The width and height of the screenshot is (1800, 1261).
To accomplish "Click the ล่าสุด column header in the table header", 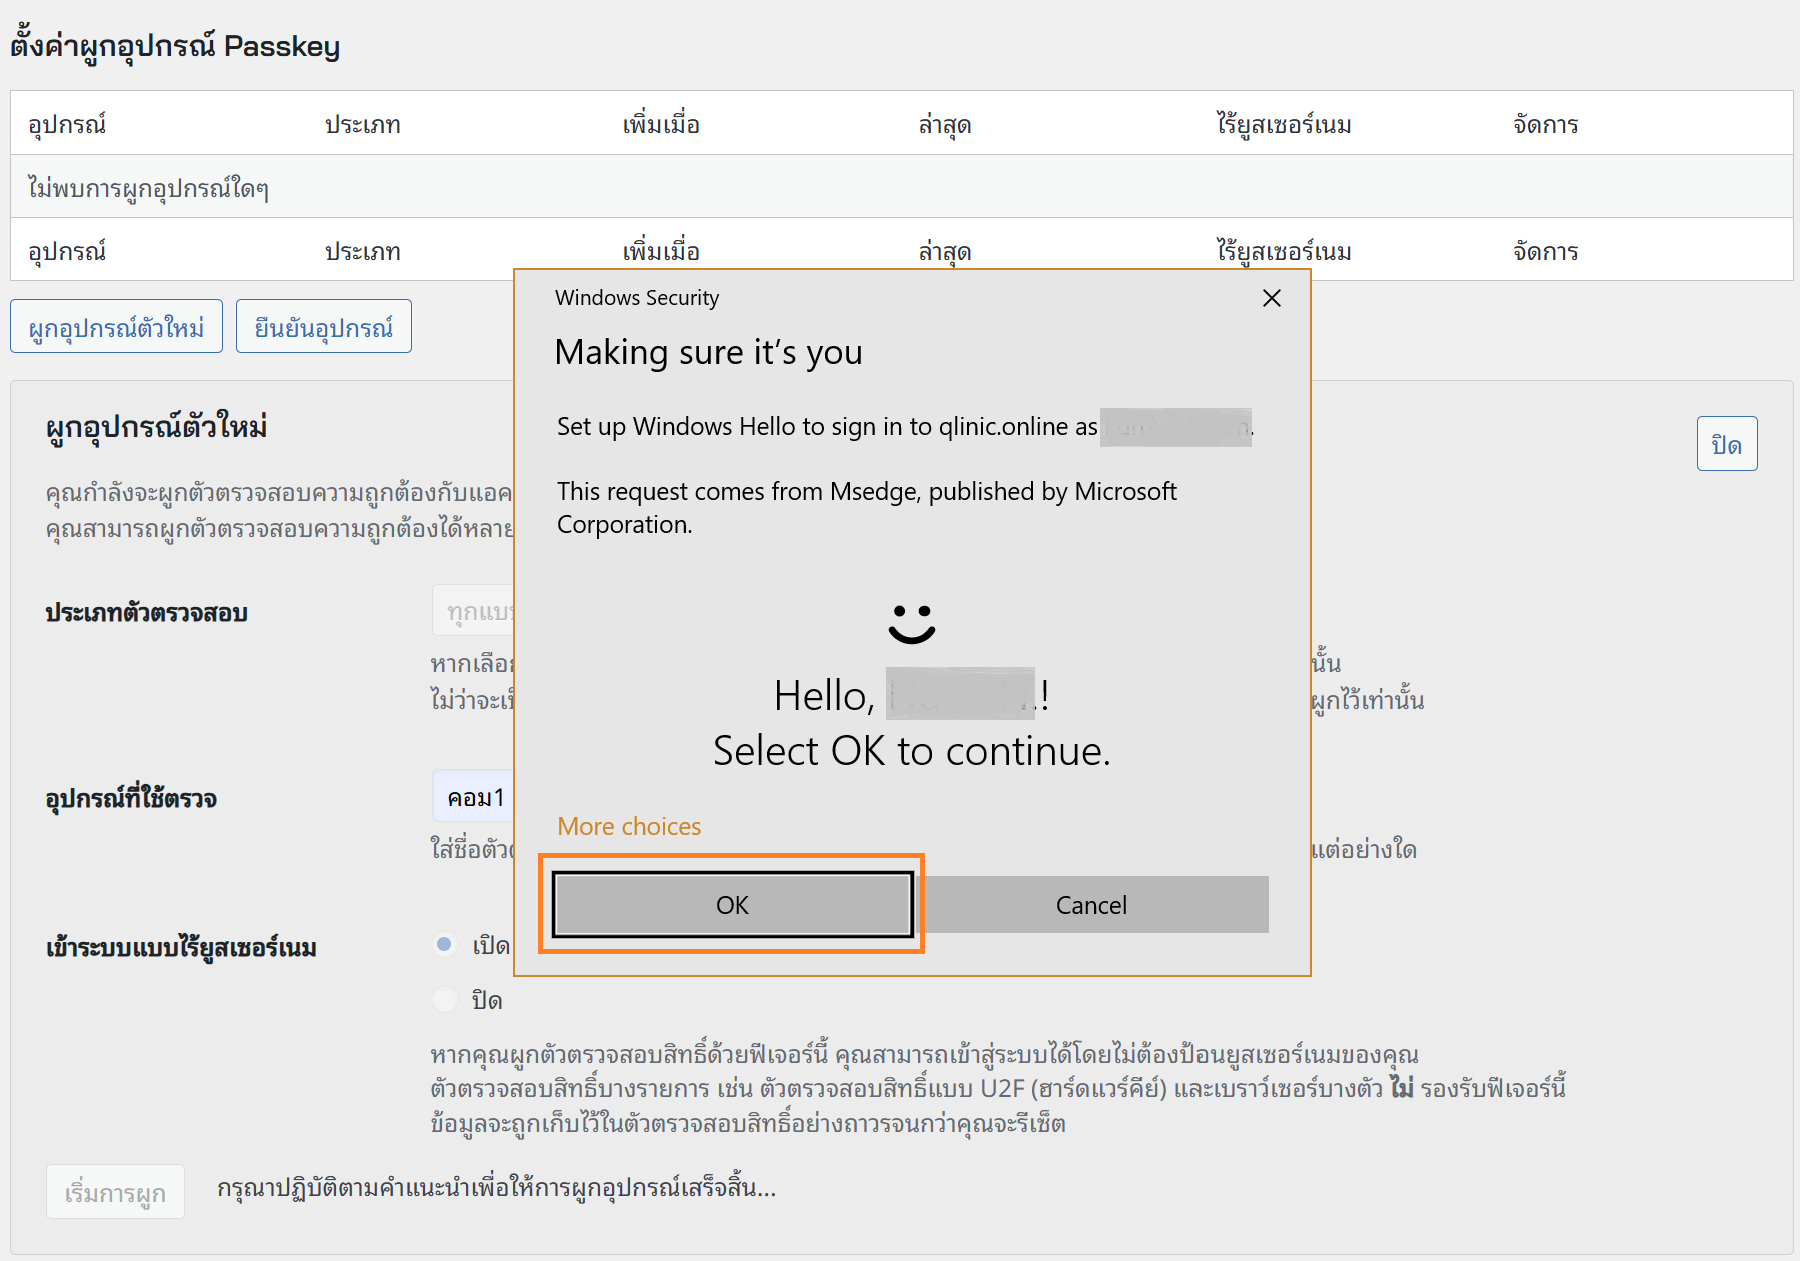I will point(944,124).
